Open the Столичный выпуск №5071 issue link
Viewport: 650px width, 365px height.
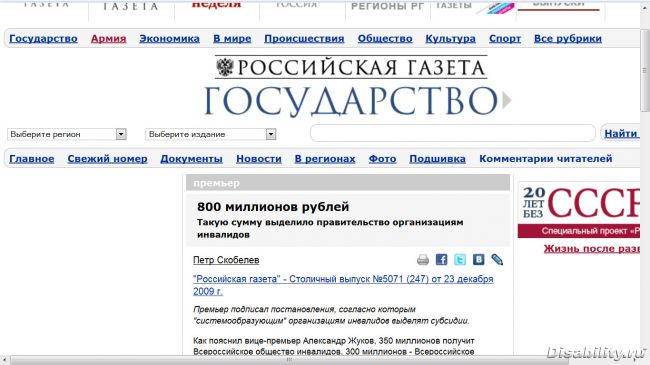point(343,285)
